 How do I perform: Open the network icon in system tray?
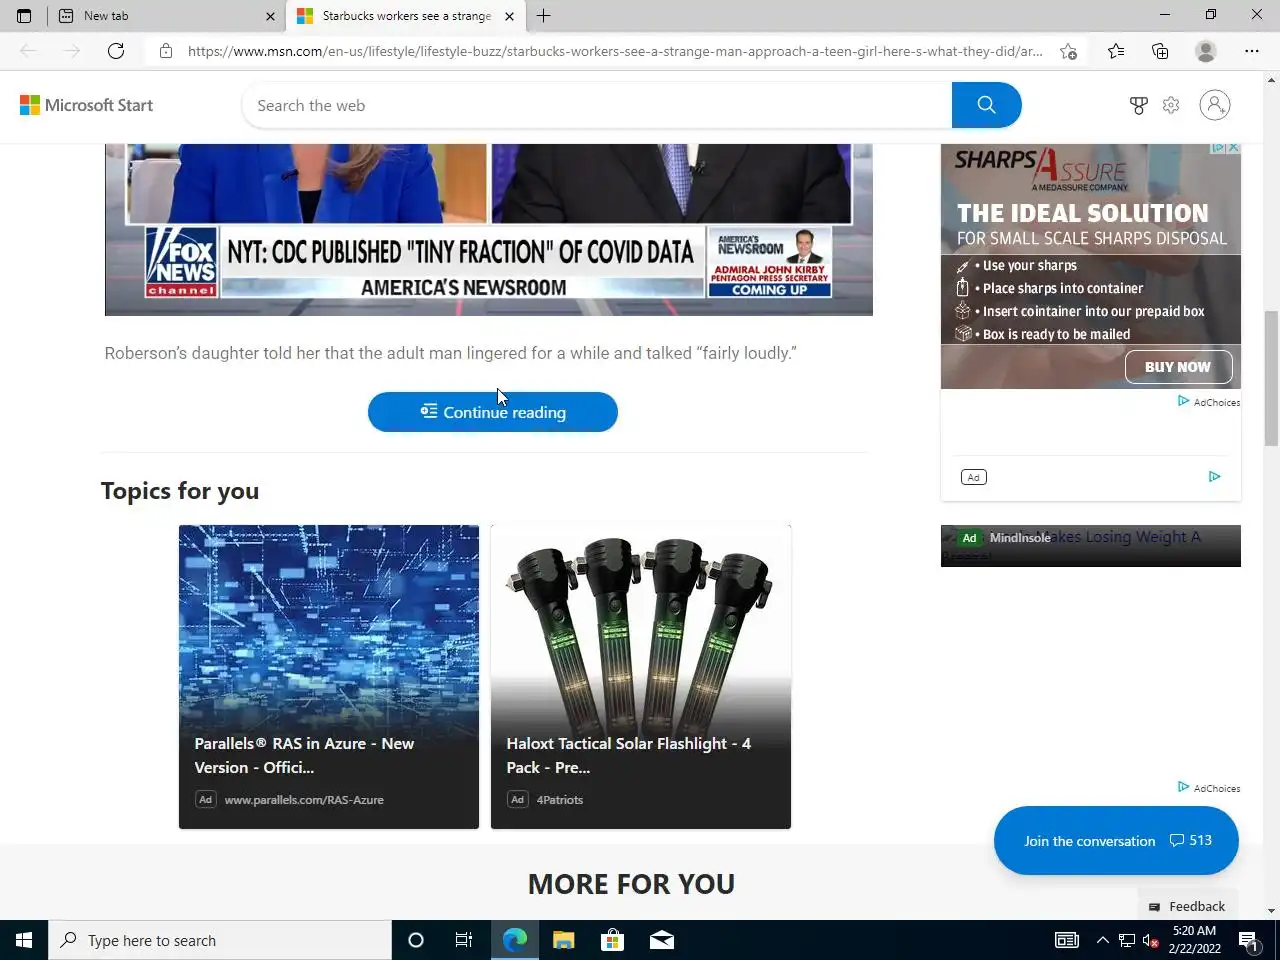pyautogui.click(x=1127, y=940)
